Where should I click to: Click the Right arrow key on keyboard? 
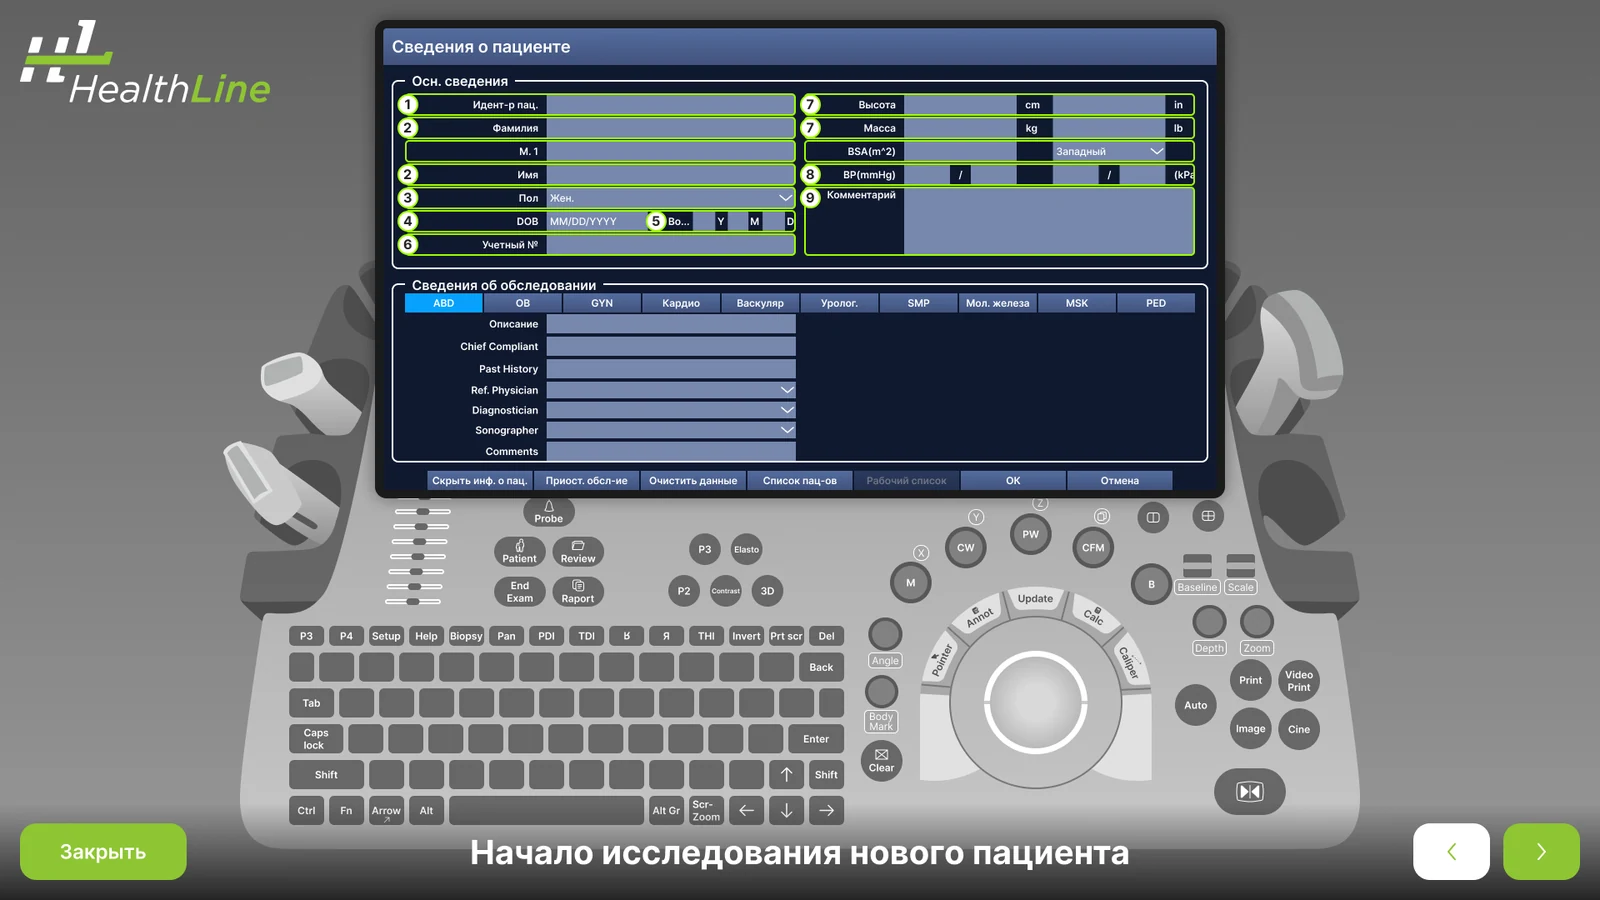coord(826,810)
